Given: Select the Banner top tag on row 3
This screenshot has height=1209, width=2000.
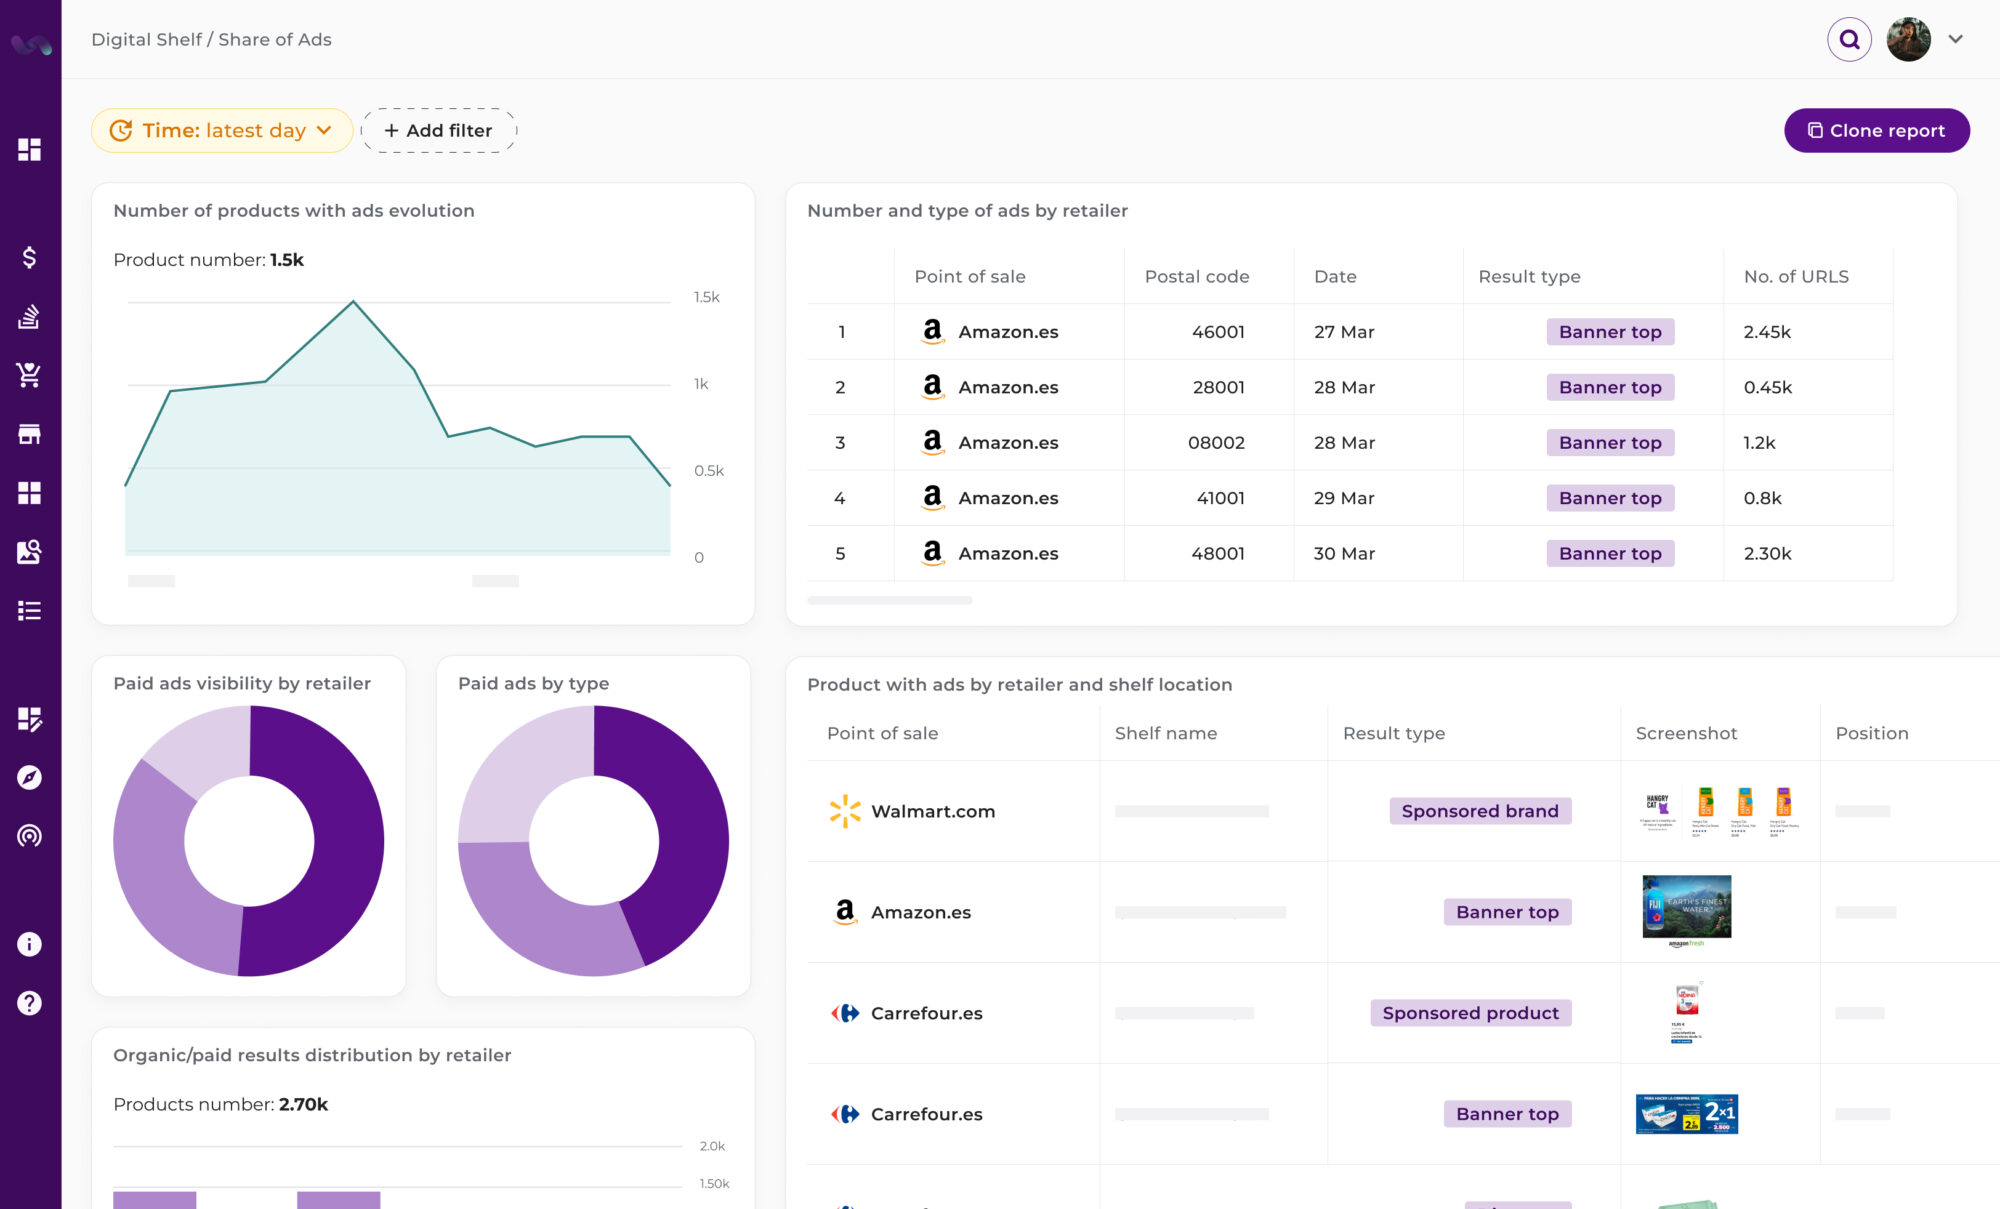Looking at the screenshot, I should 1610,442.
